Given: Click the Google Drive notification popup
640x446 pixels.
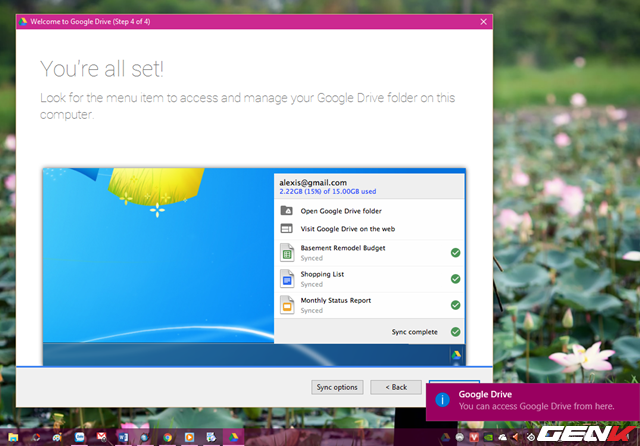Looking at the screenshot, I should 532,400.
